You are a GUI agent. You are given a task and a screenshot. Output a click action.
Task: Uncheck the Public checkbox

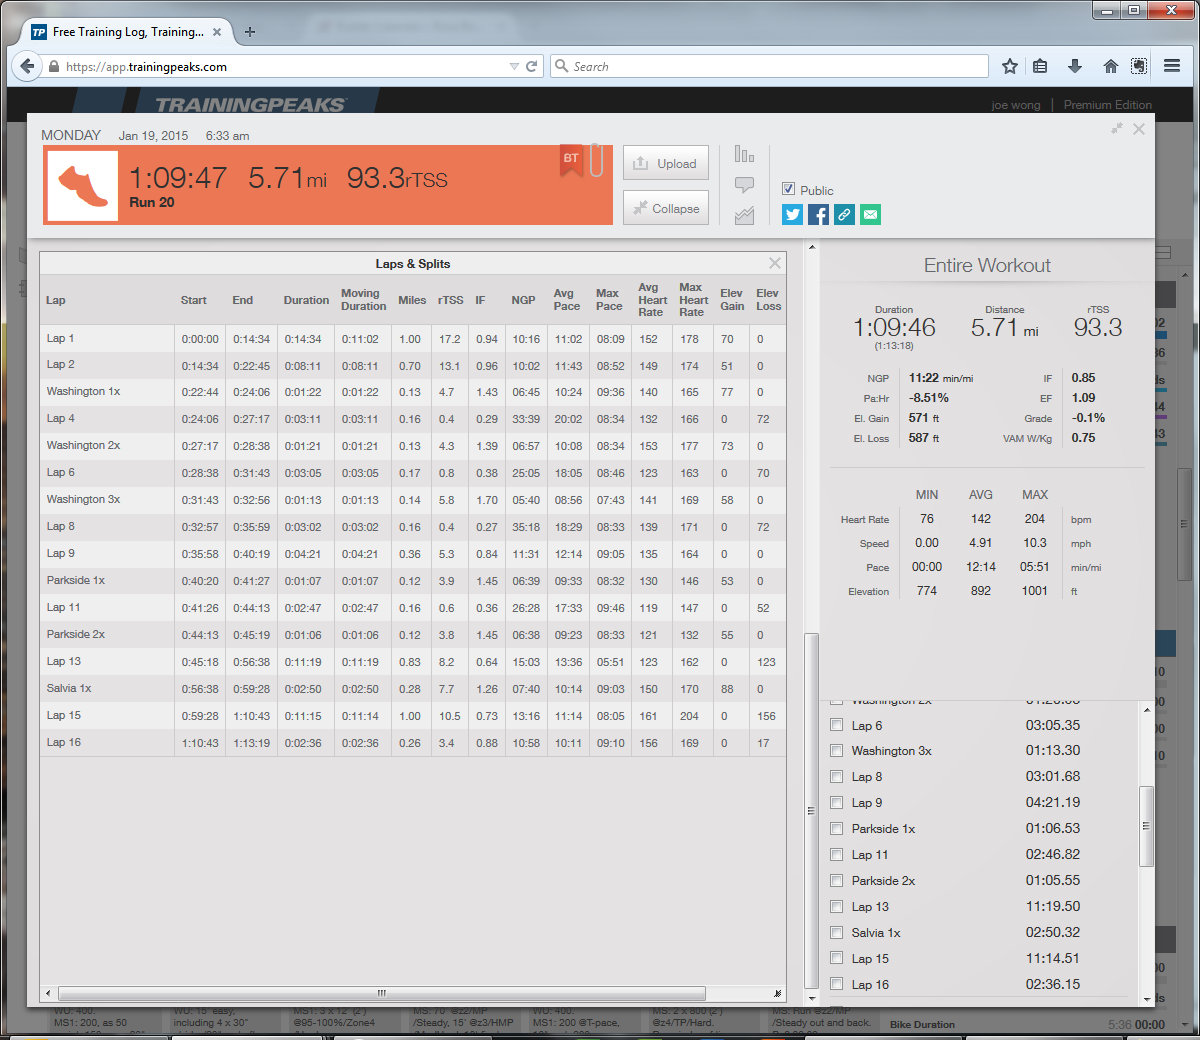[x=788, y=189]
